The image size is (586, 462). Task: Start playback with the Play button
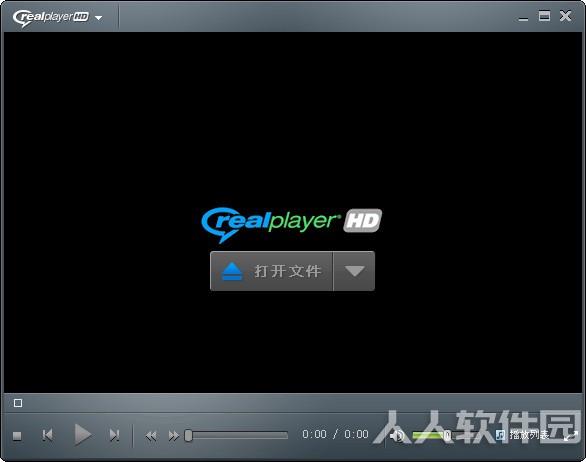(83, 435)
